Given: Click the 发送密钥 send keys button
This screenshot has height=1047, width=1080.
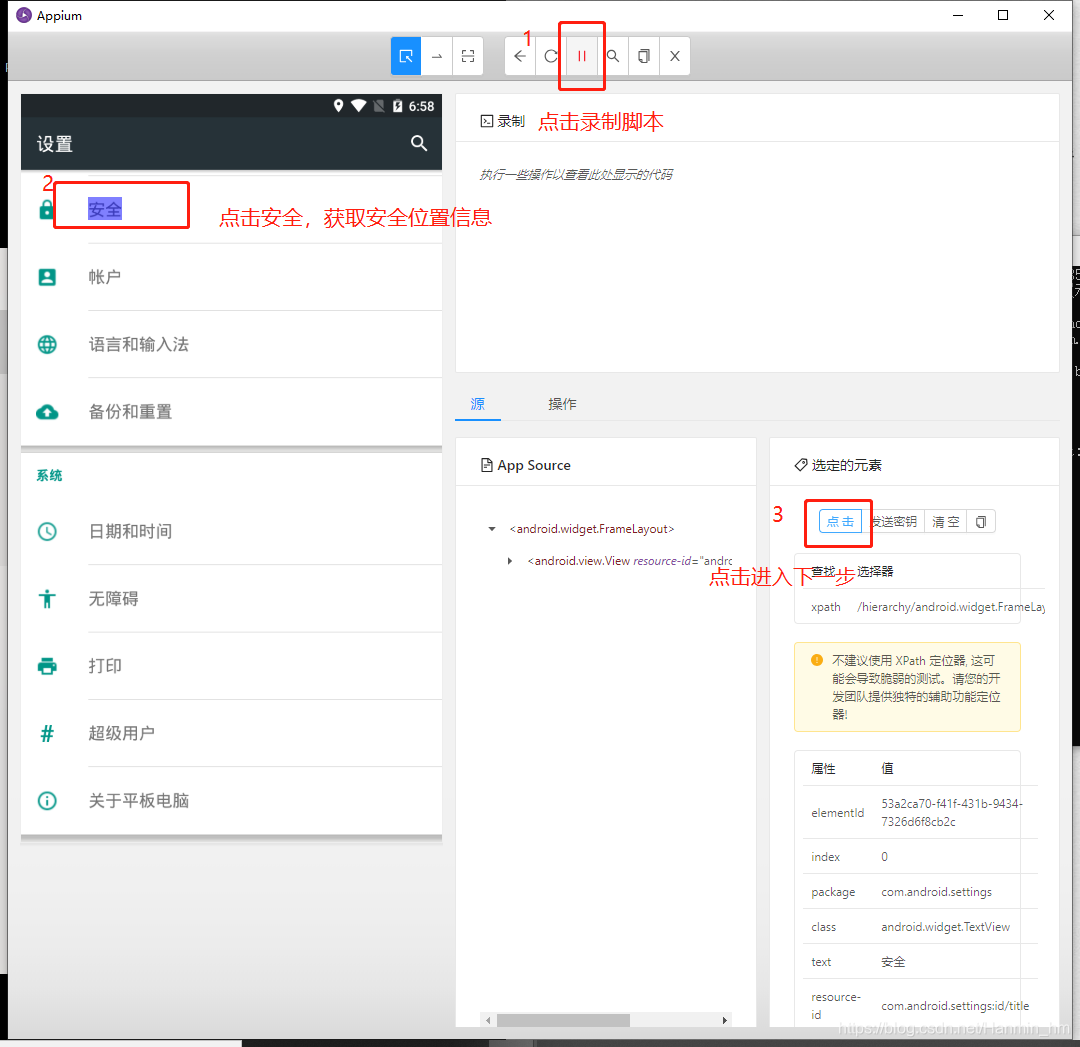Looking at the screenshot, I should (893, 521).
